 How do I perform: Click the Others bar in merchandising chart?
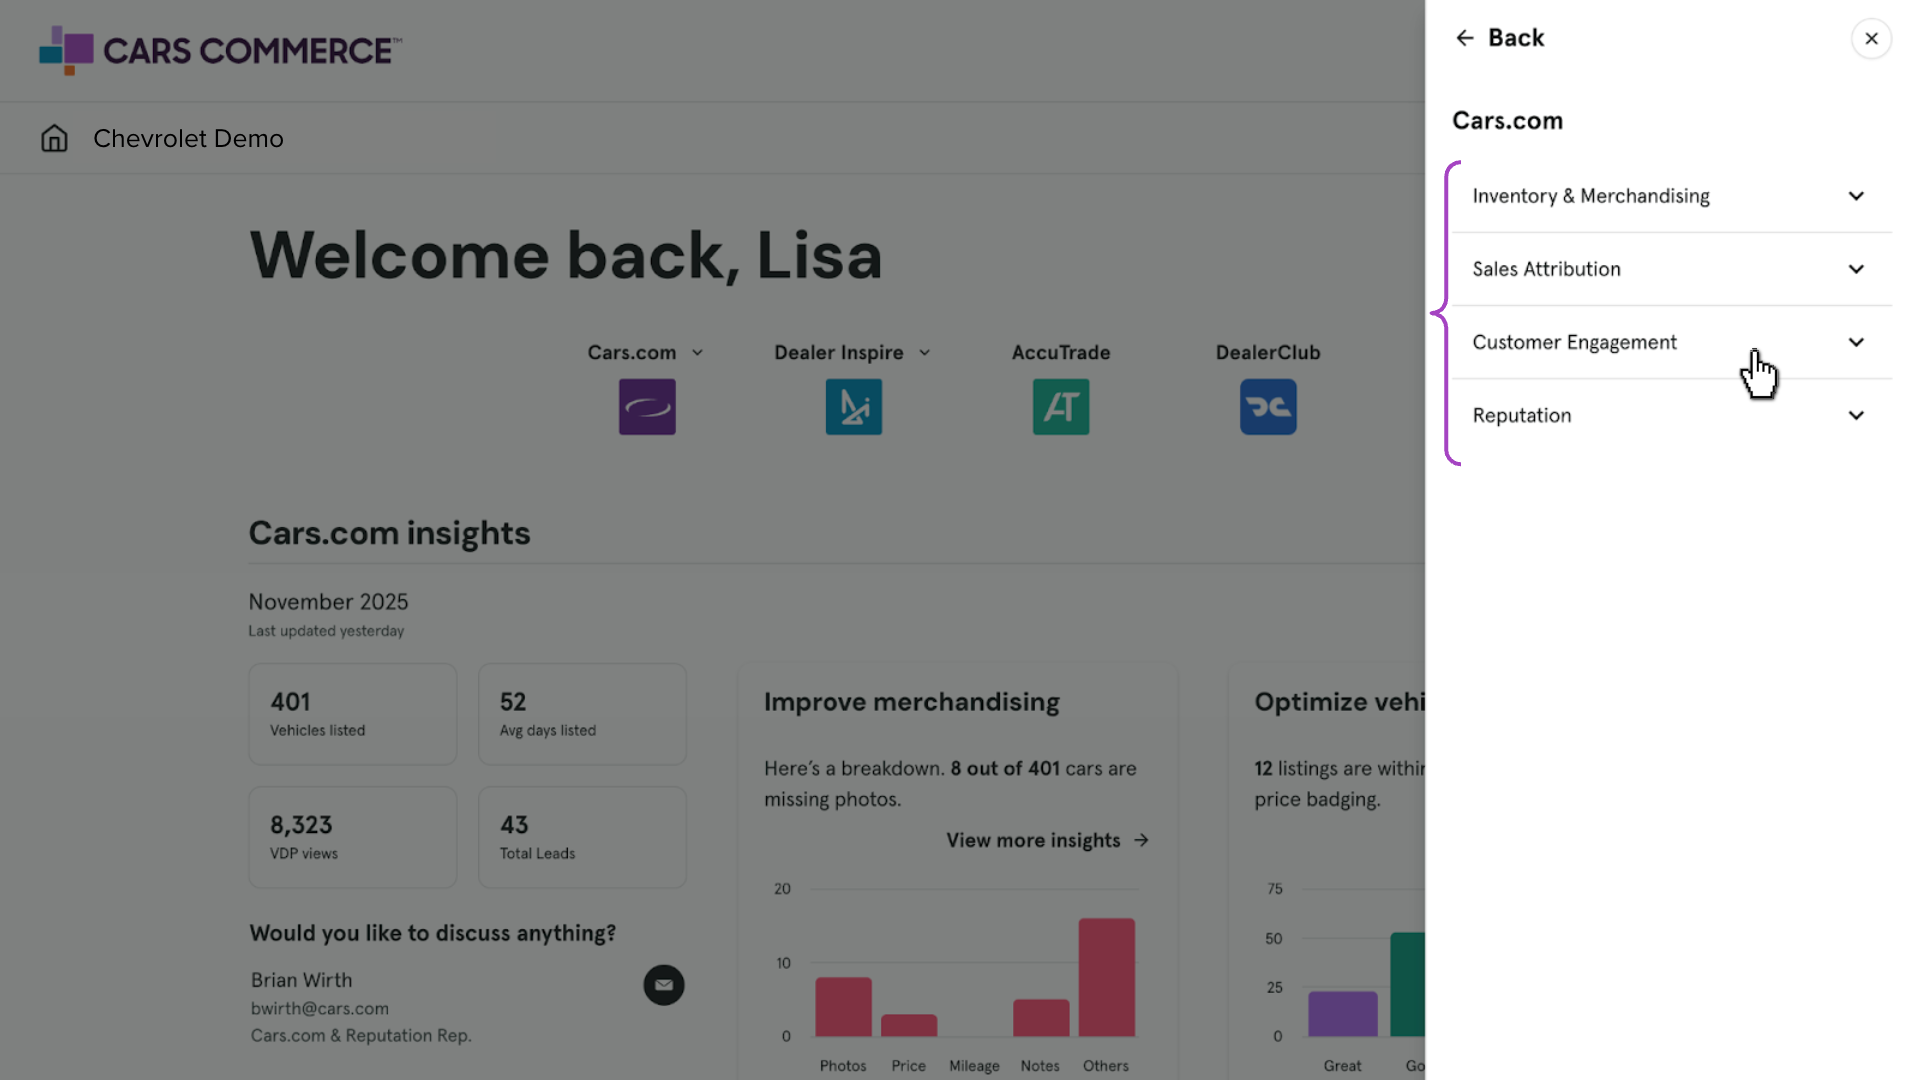1106,977
